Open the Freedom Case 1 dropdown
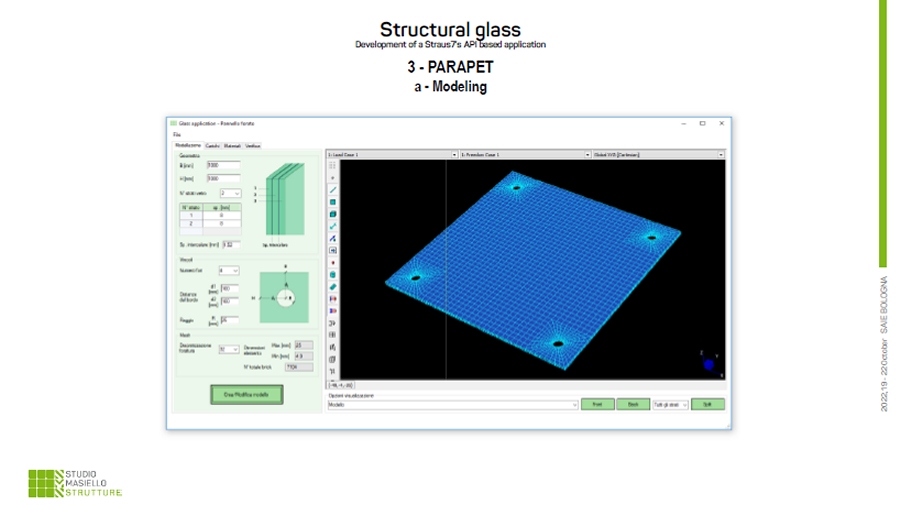Viewport: 900px width, 505px height. click(x=587, y=155)
